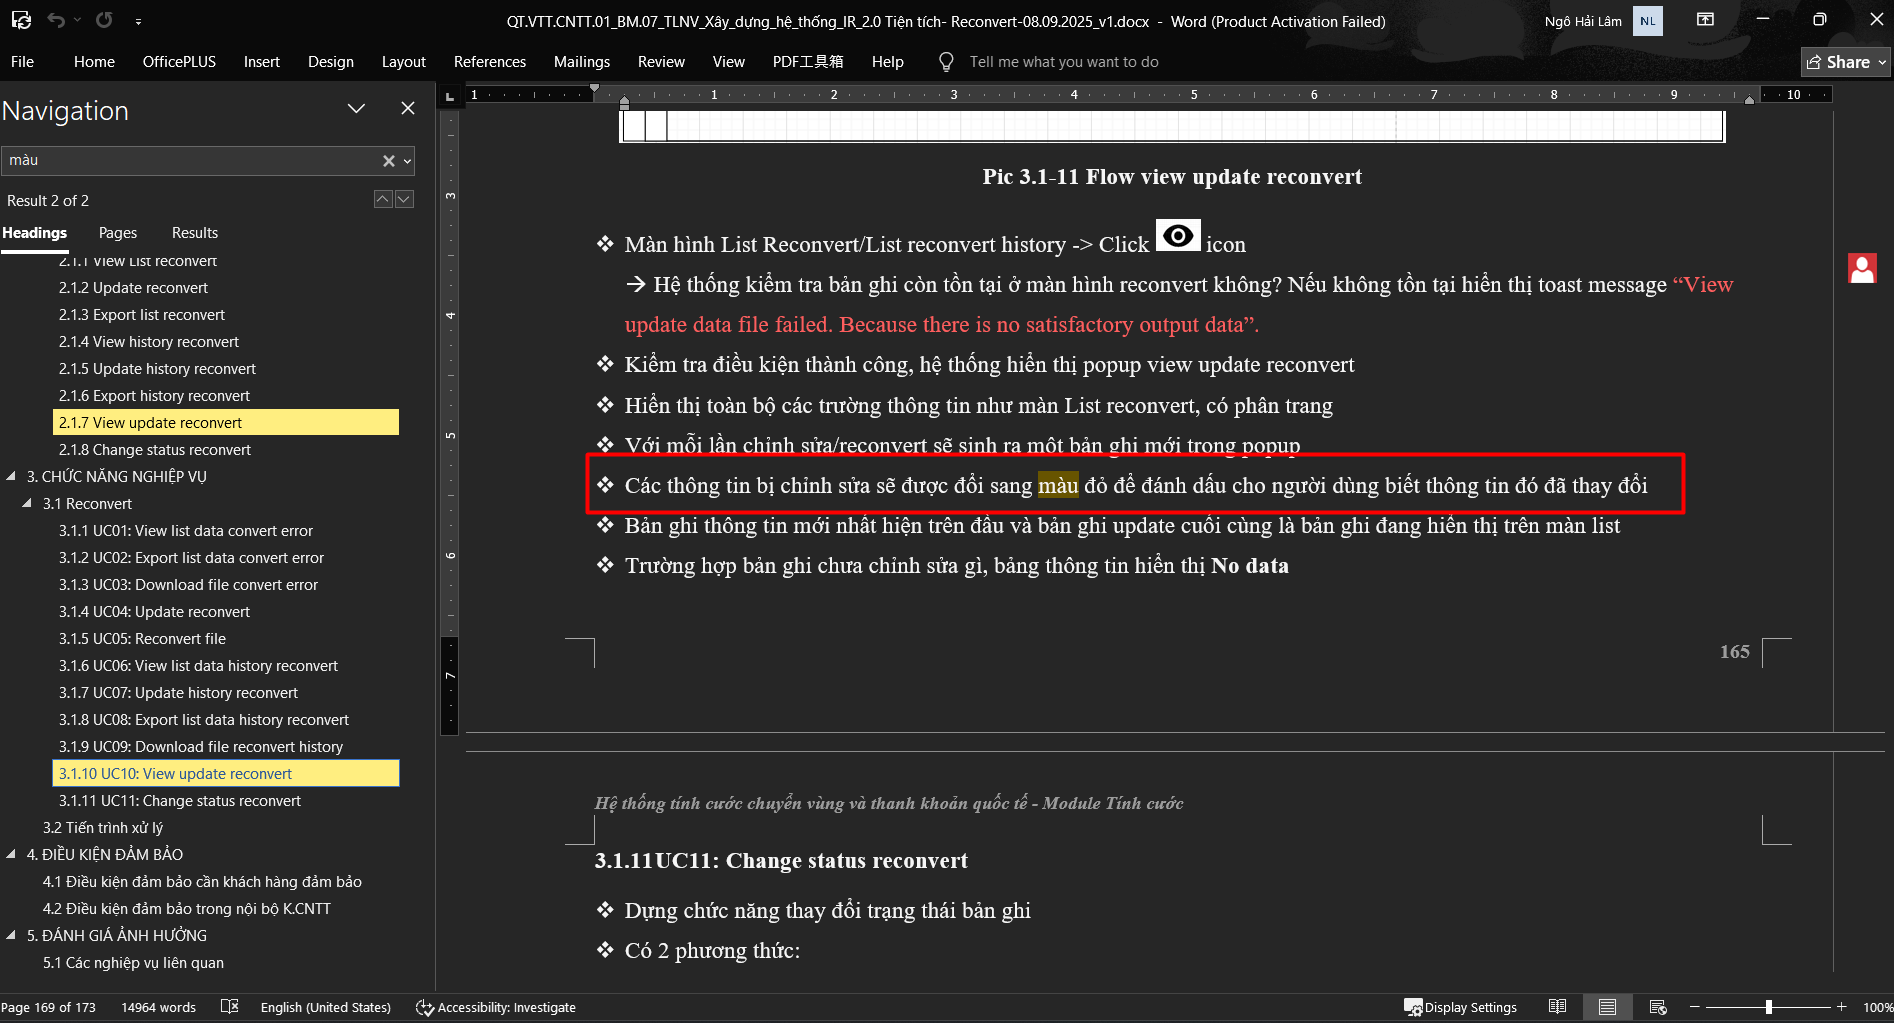Image resolution: width=1894 pixels, height=1023 pixels.
Task: Jump to the next search result arrow
Action: click(x=404, y=199)
